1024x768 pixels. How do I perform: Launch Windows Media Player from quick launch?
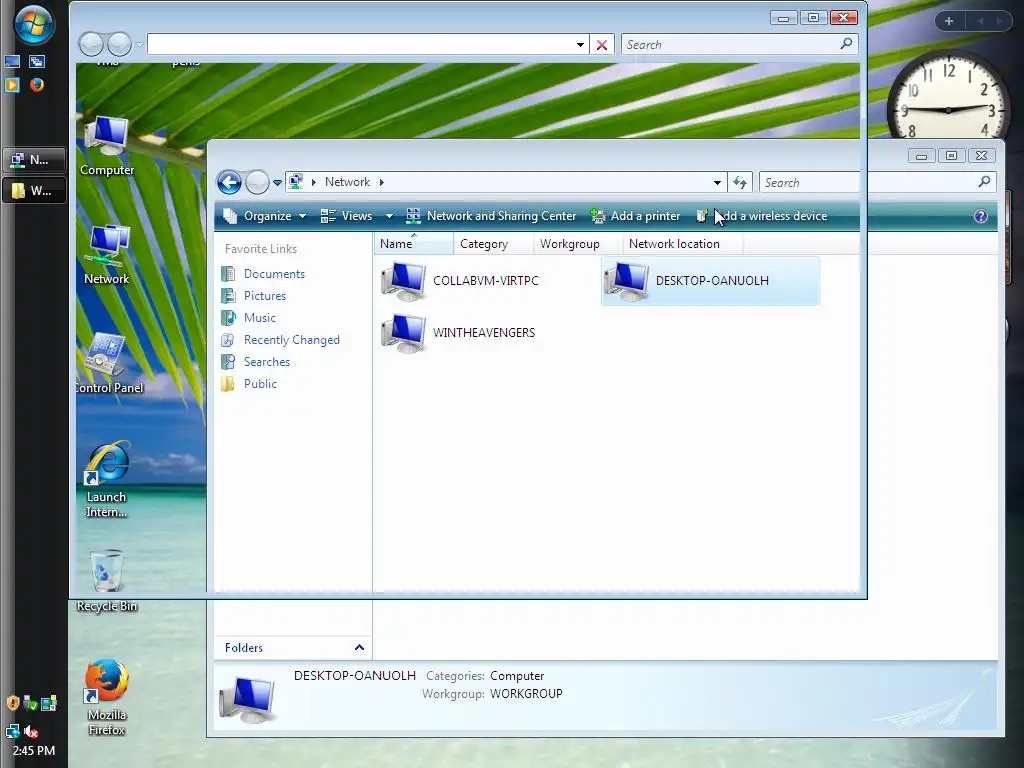pyautogui.click(x=12, y=85)
